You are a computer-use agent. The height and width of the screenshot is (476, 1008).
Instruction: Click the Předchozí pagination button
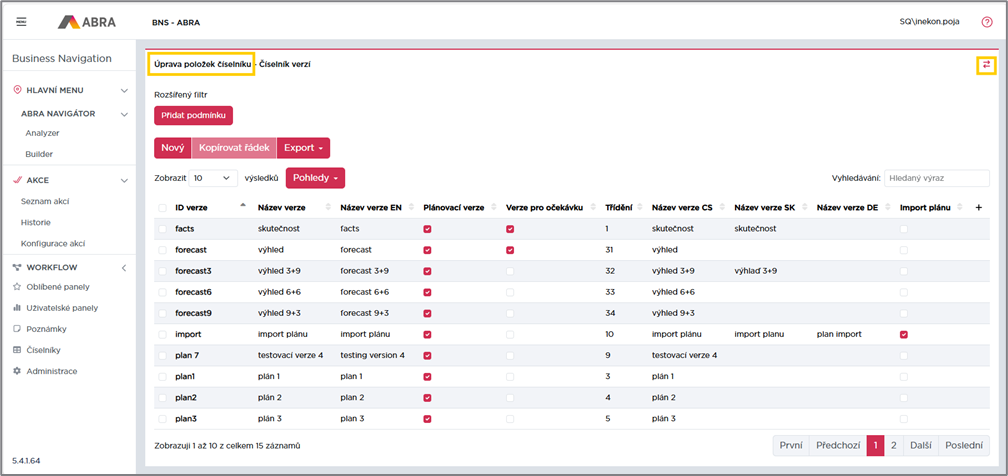(838, 445)
